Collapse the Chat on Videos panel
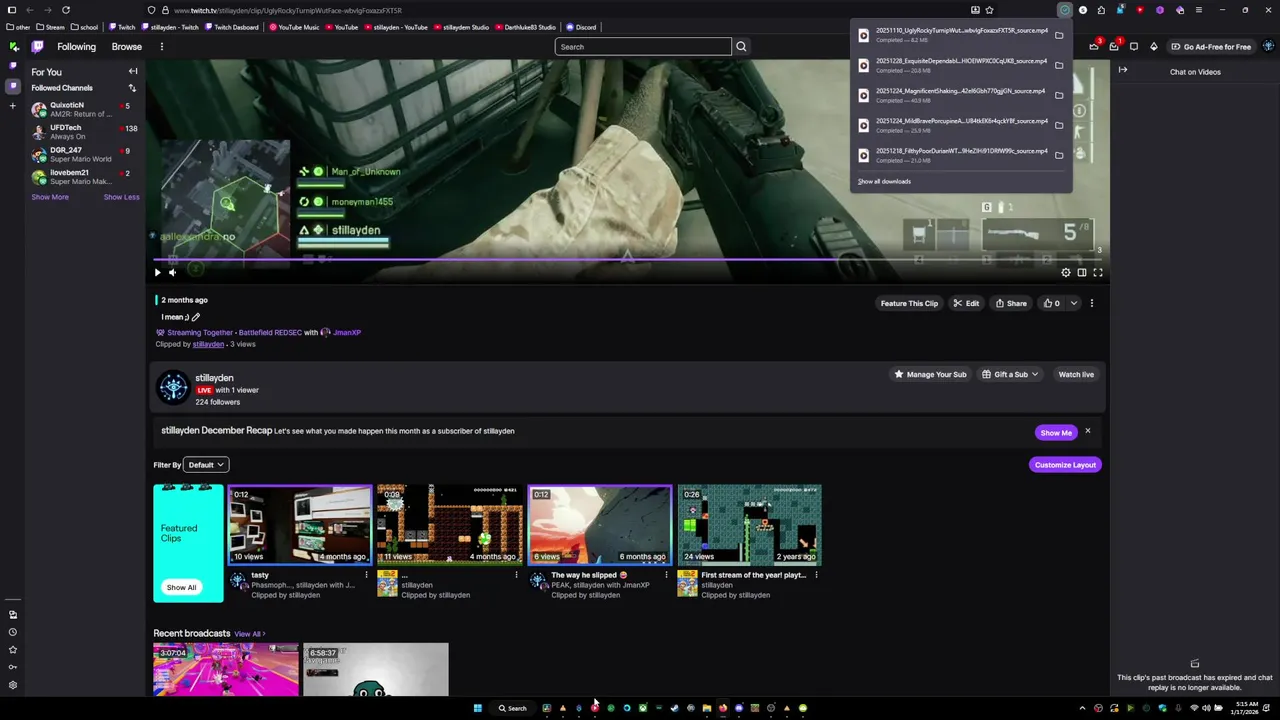Viewport: 1280px width, 720px height. [x=1123, y=70]
